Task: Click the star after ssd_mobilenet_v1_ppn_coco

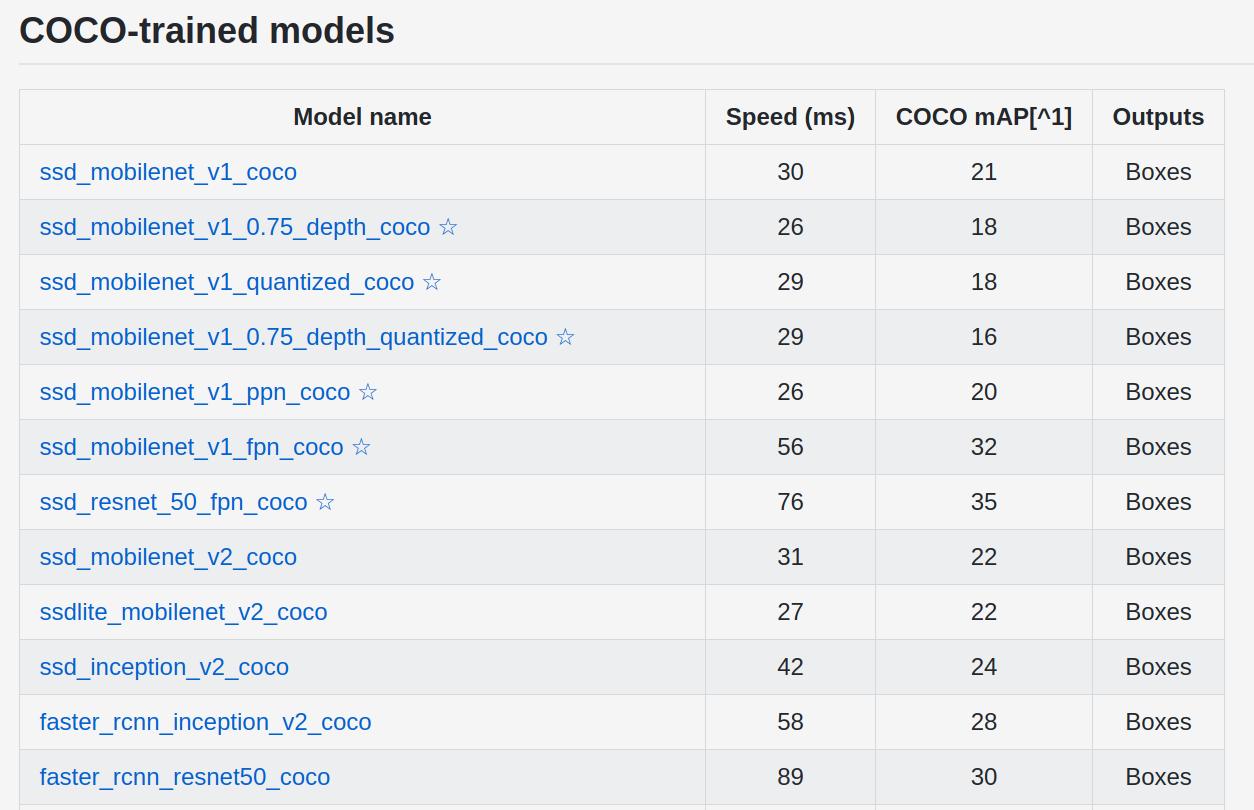Action: click(x=368, y=392)
